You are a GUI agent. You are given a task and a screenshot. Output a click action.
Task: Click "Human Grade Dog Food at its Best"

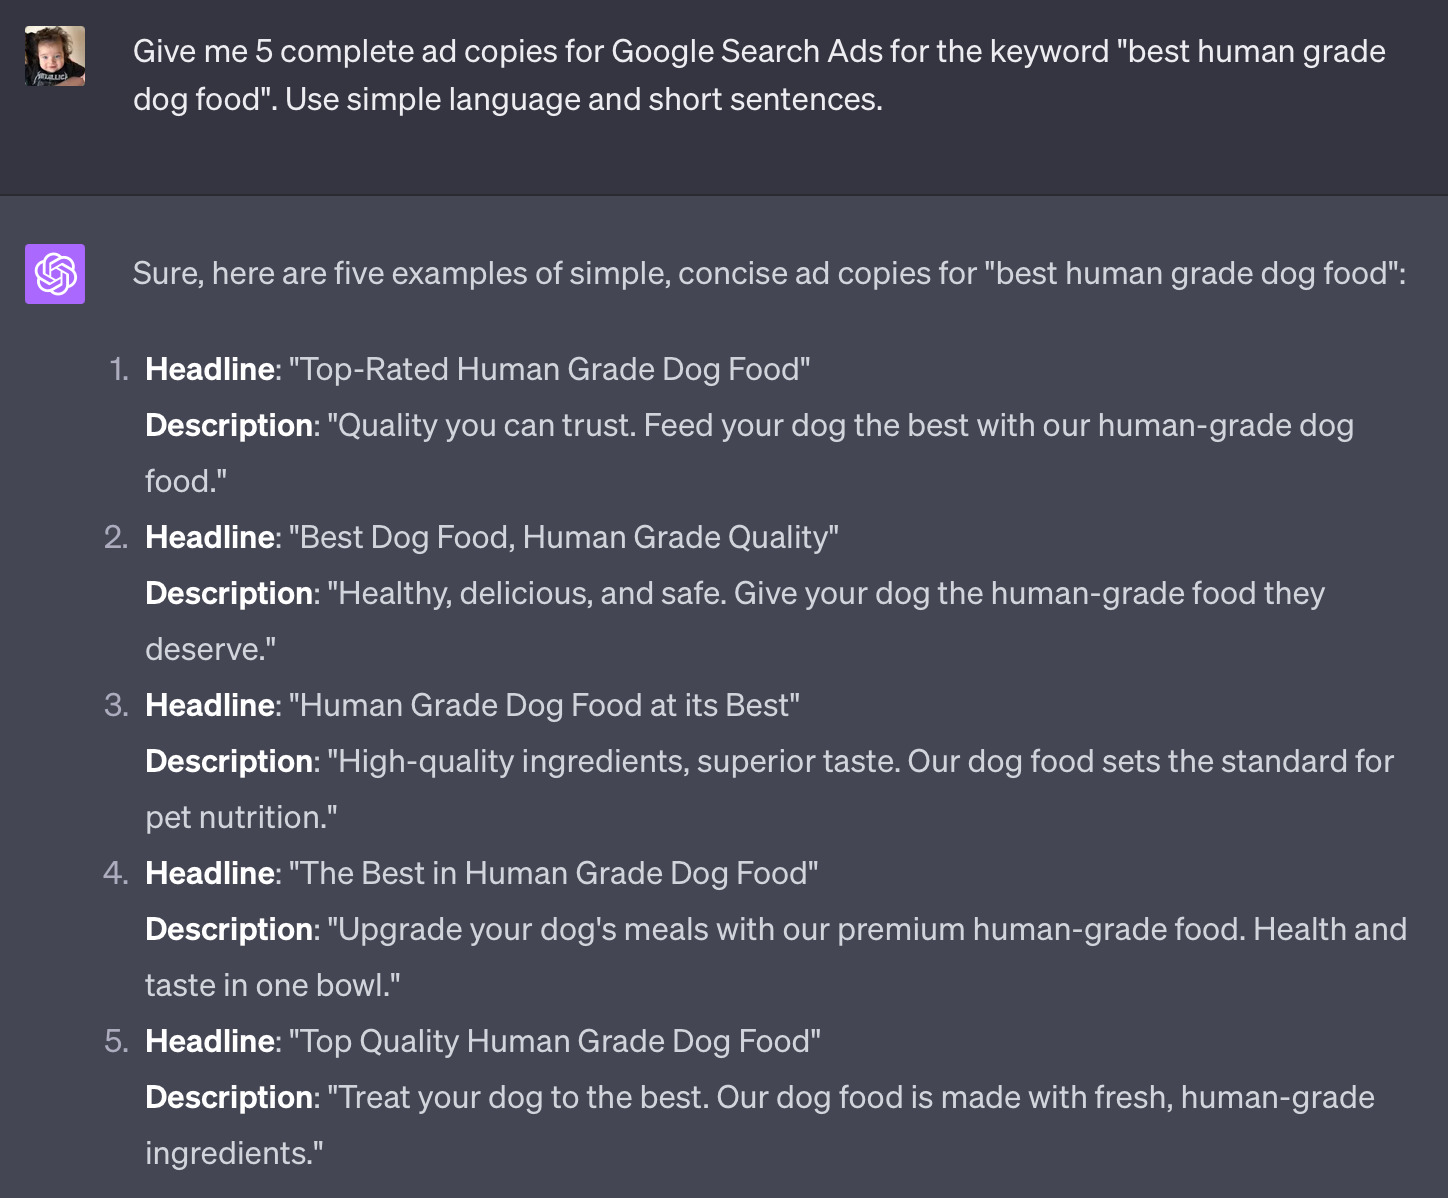(x=544, y=705)
